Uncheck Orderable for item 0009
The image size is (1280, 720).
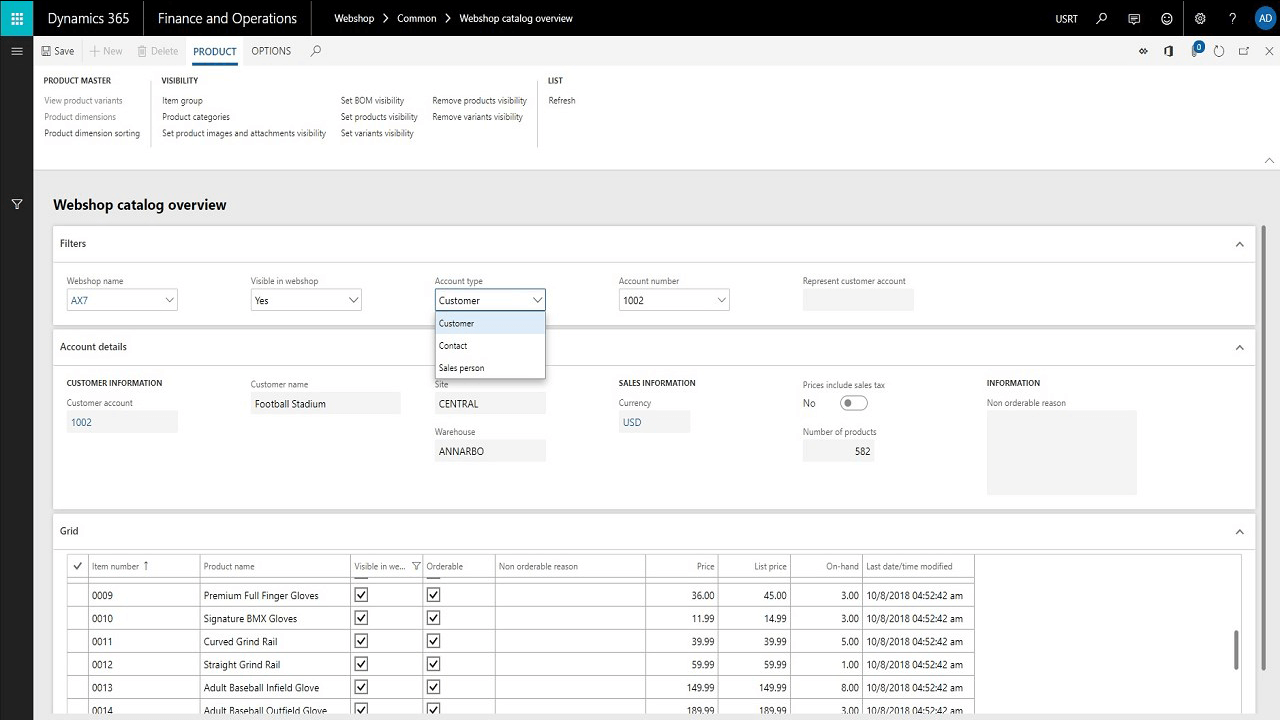433,594
